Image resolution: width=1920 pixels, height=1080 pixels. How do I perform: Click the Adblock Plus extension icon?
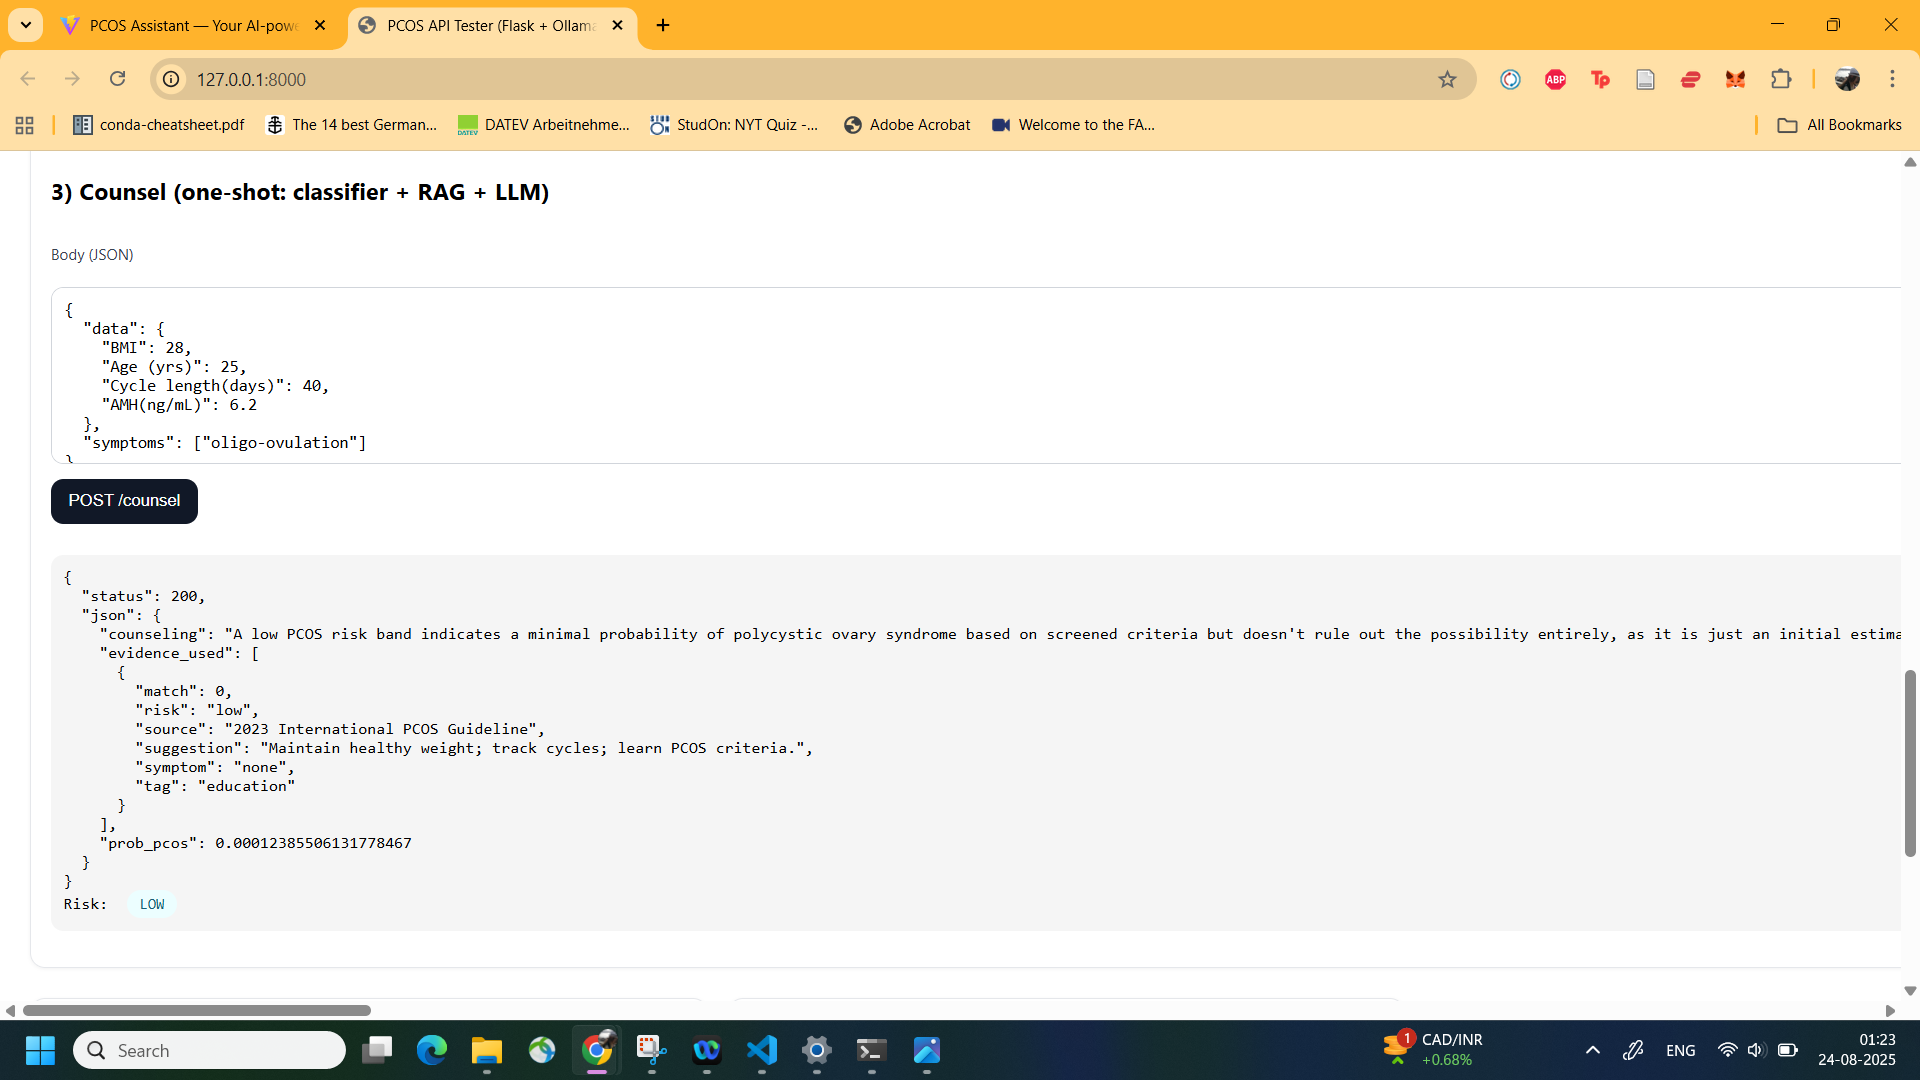pyautogui.click(x=1555, y=79)
